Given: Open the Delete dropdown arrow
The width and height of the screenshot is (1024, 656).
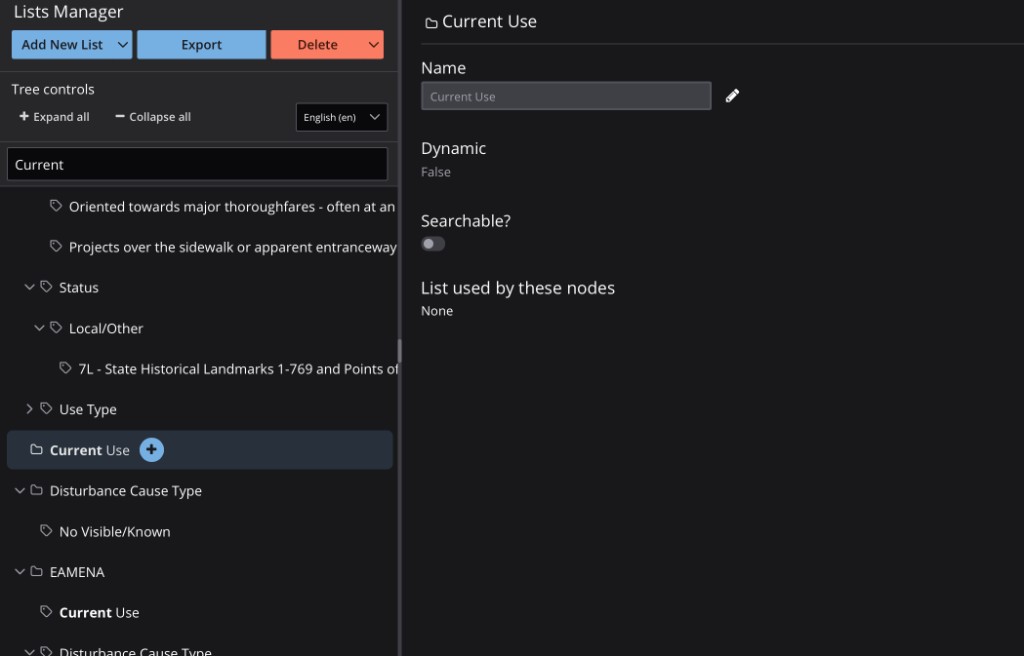Looking at the screenshot, I should 374,44.
